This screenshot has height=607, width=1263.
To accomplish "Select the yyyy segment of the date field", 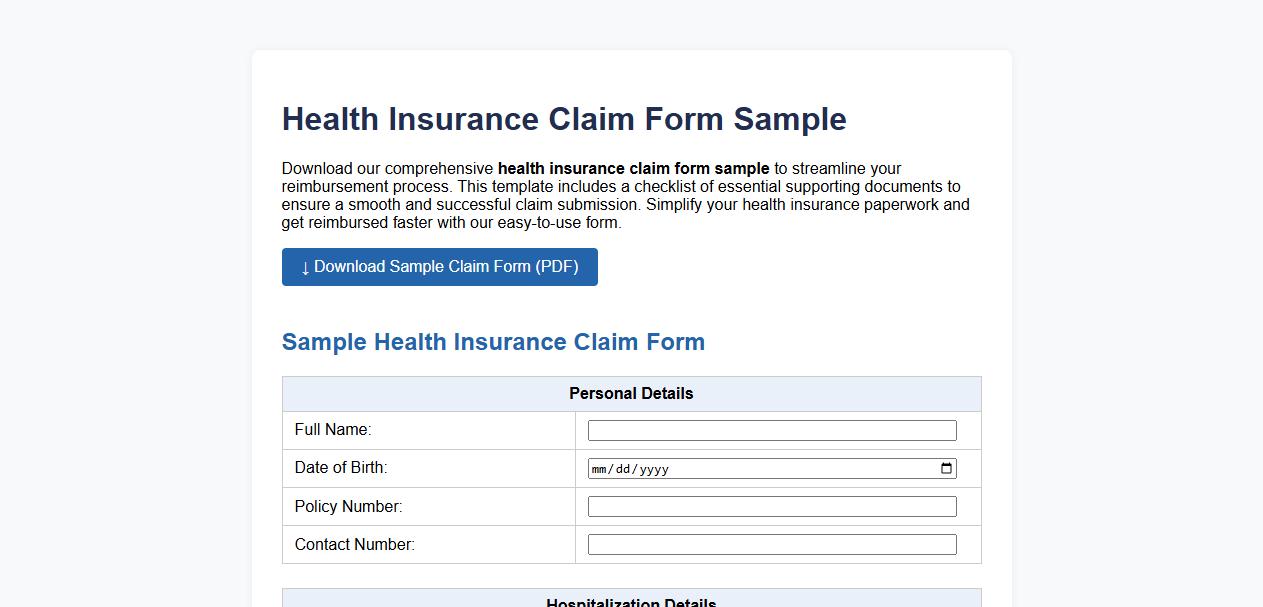I will click(x=651, y=467).
